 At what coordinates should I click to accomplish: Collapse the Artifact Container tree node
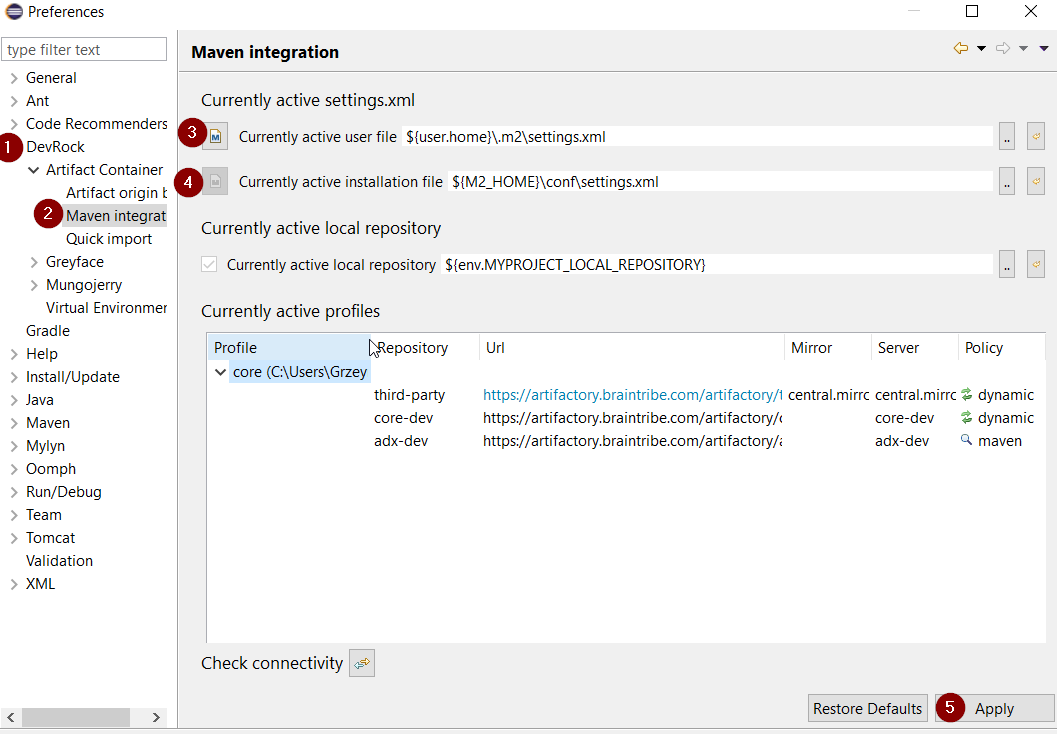click(34, 170)
